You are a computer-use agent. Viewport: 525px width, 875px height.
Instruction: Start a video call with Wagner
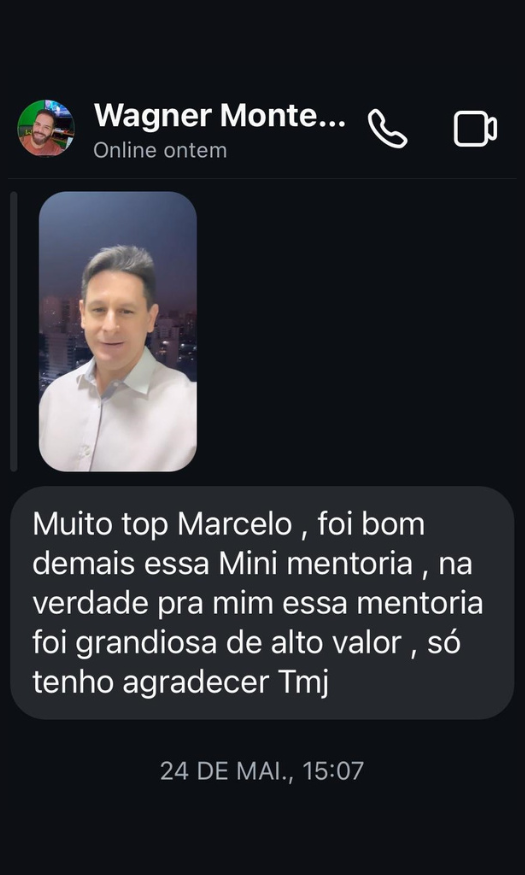click(x=475, y=129)
